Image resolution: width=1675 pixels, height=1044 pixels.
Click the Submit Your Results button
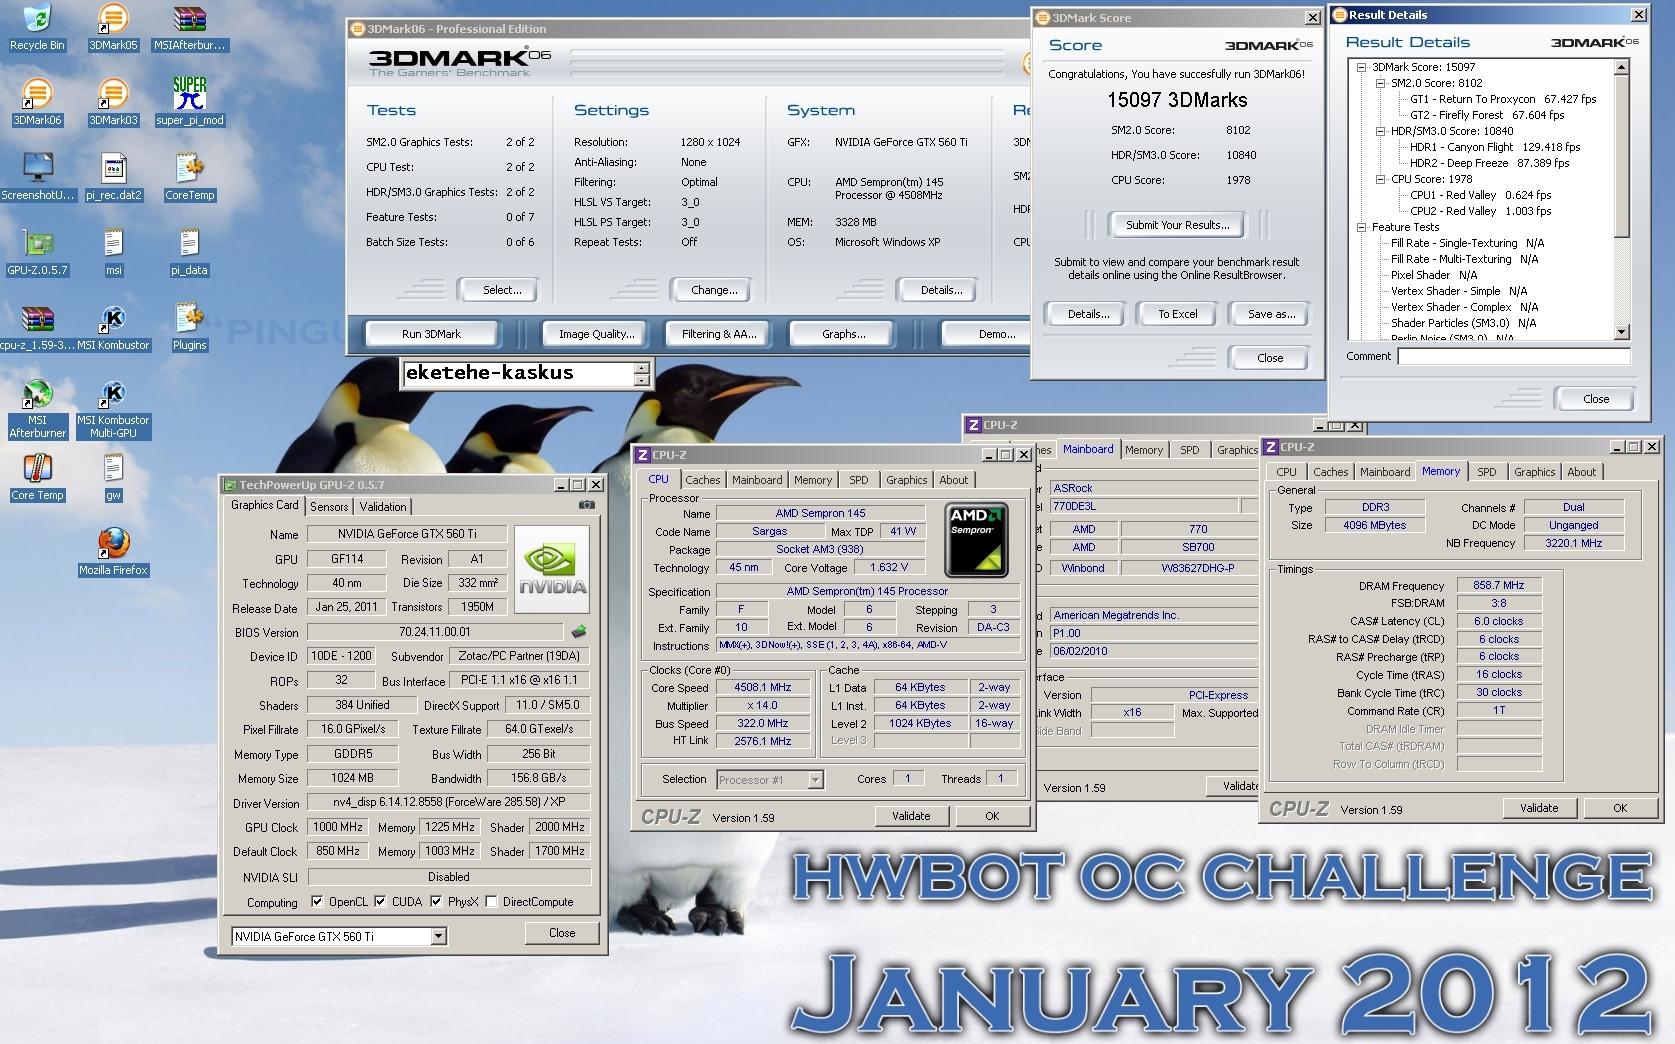click(1177, 225)
